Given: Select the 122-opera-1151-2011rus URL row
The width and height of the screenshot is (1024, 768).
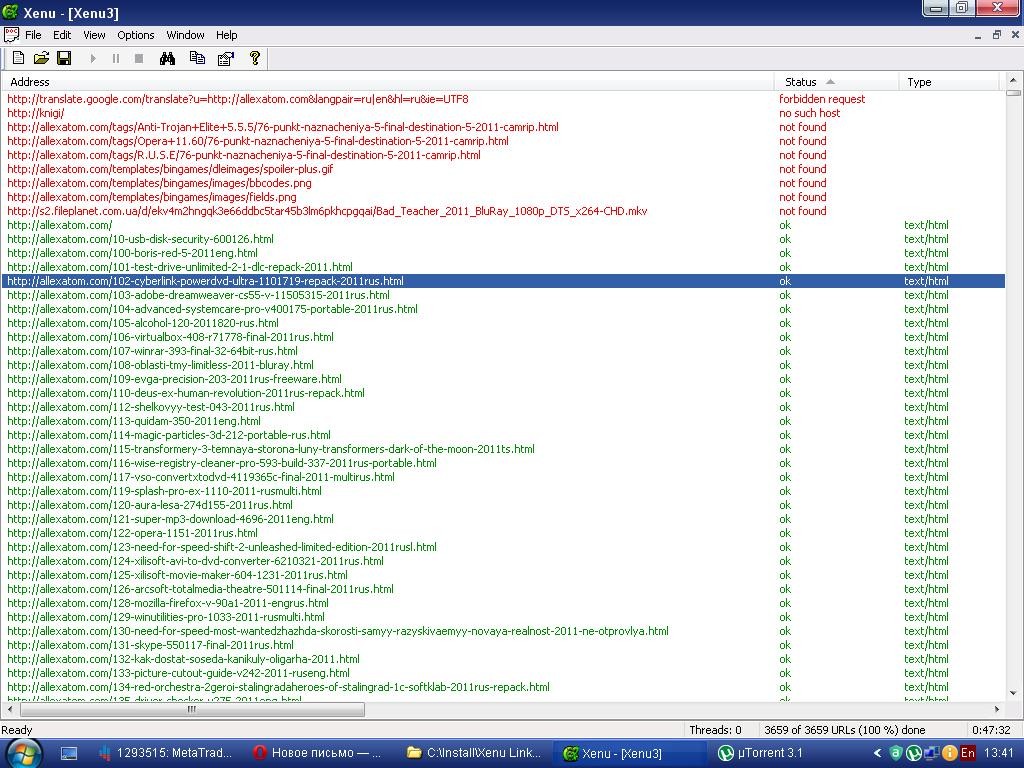Looking at the screenshot, I should coord(503,533).
